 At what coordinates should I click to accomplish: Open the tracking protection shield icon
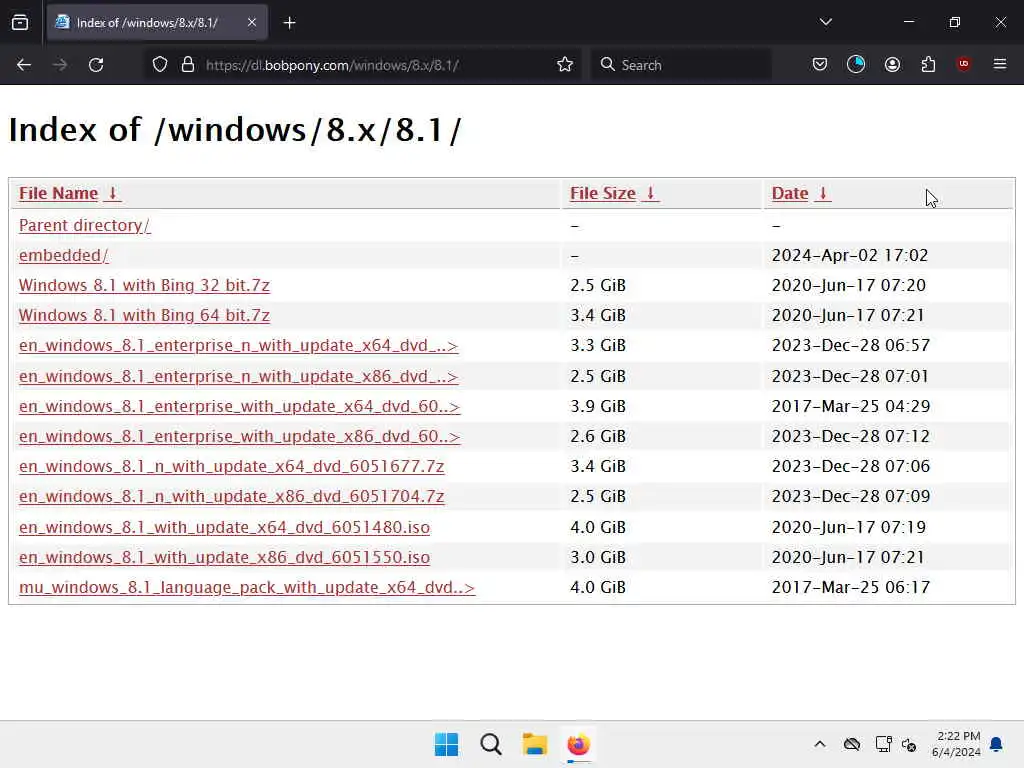tap(160, 65)
